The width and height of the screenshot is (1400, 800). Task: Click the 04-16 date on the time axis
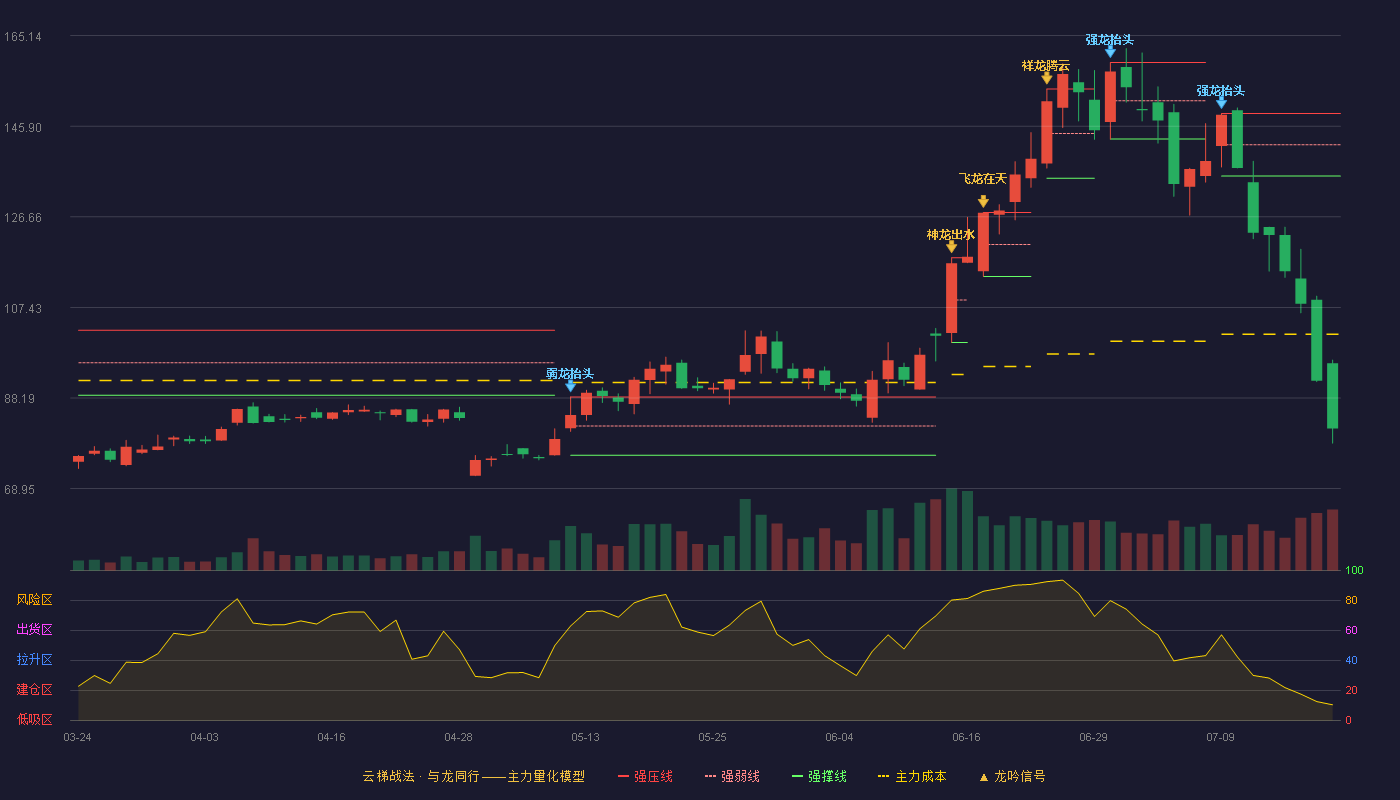coord(331,737)
